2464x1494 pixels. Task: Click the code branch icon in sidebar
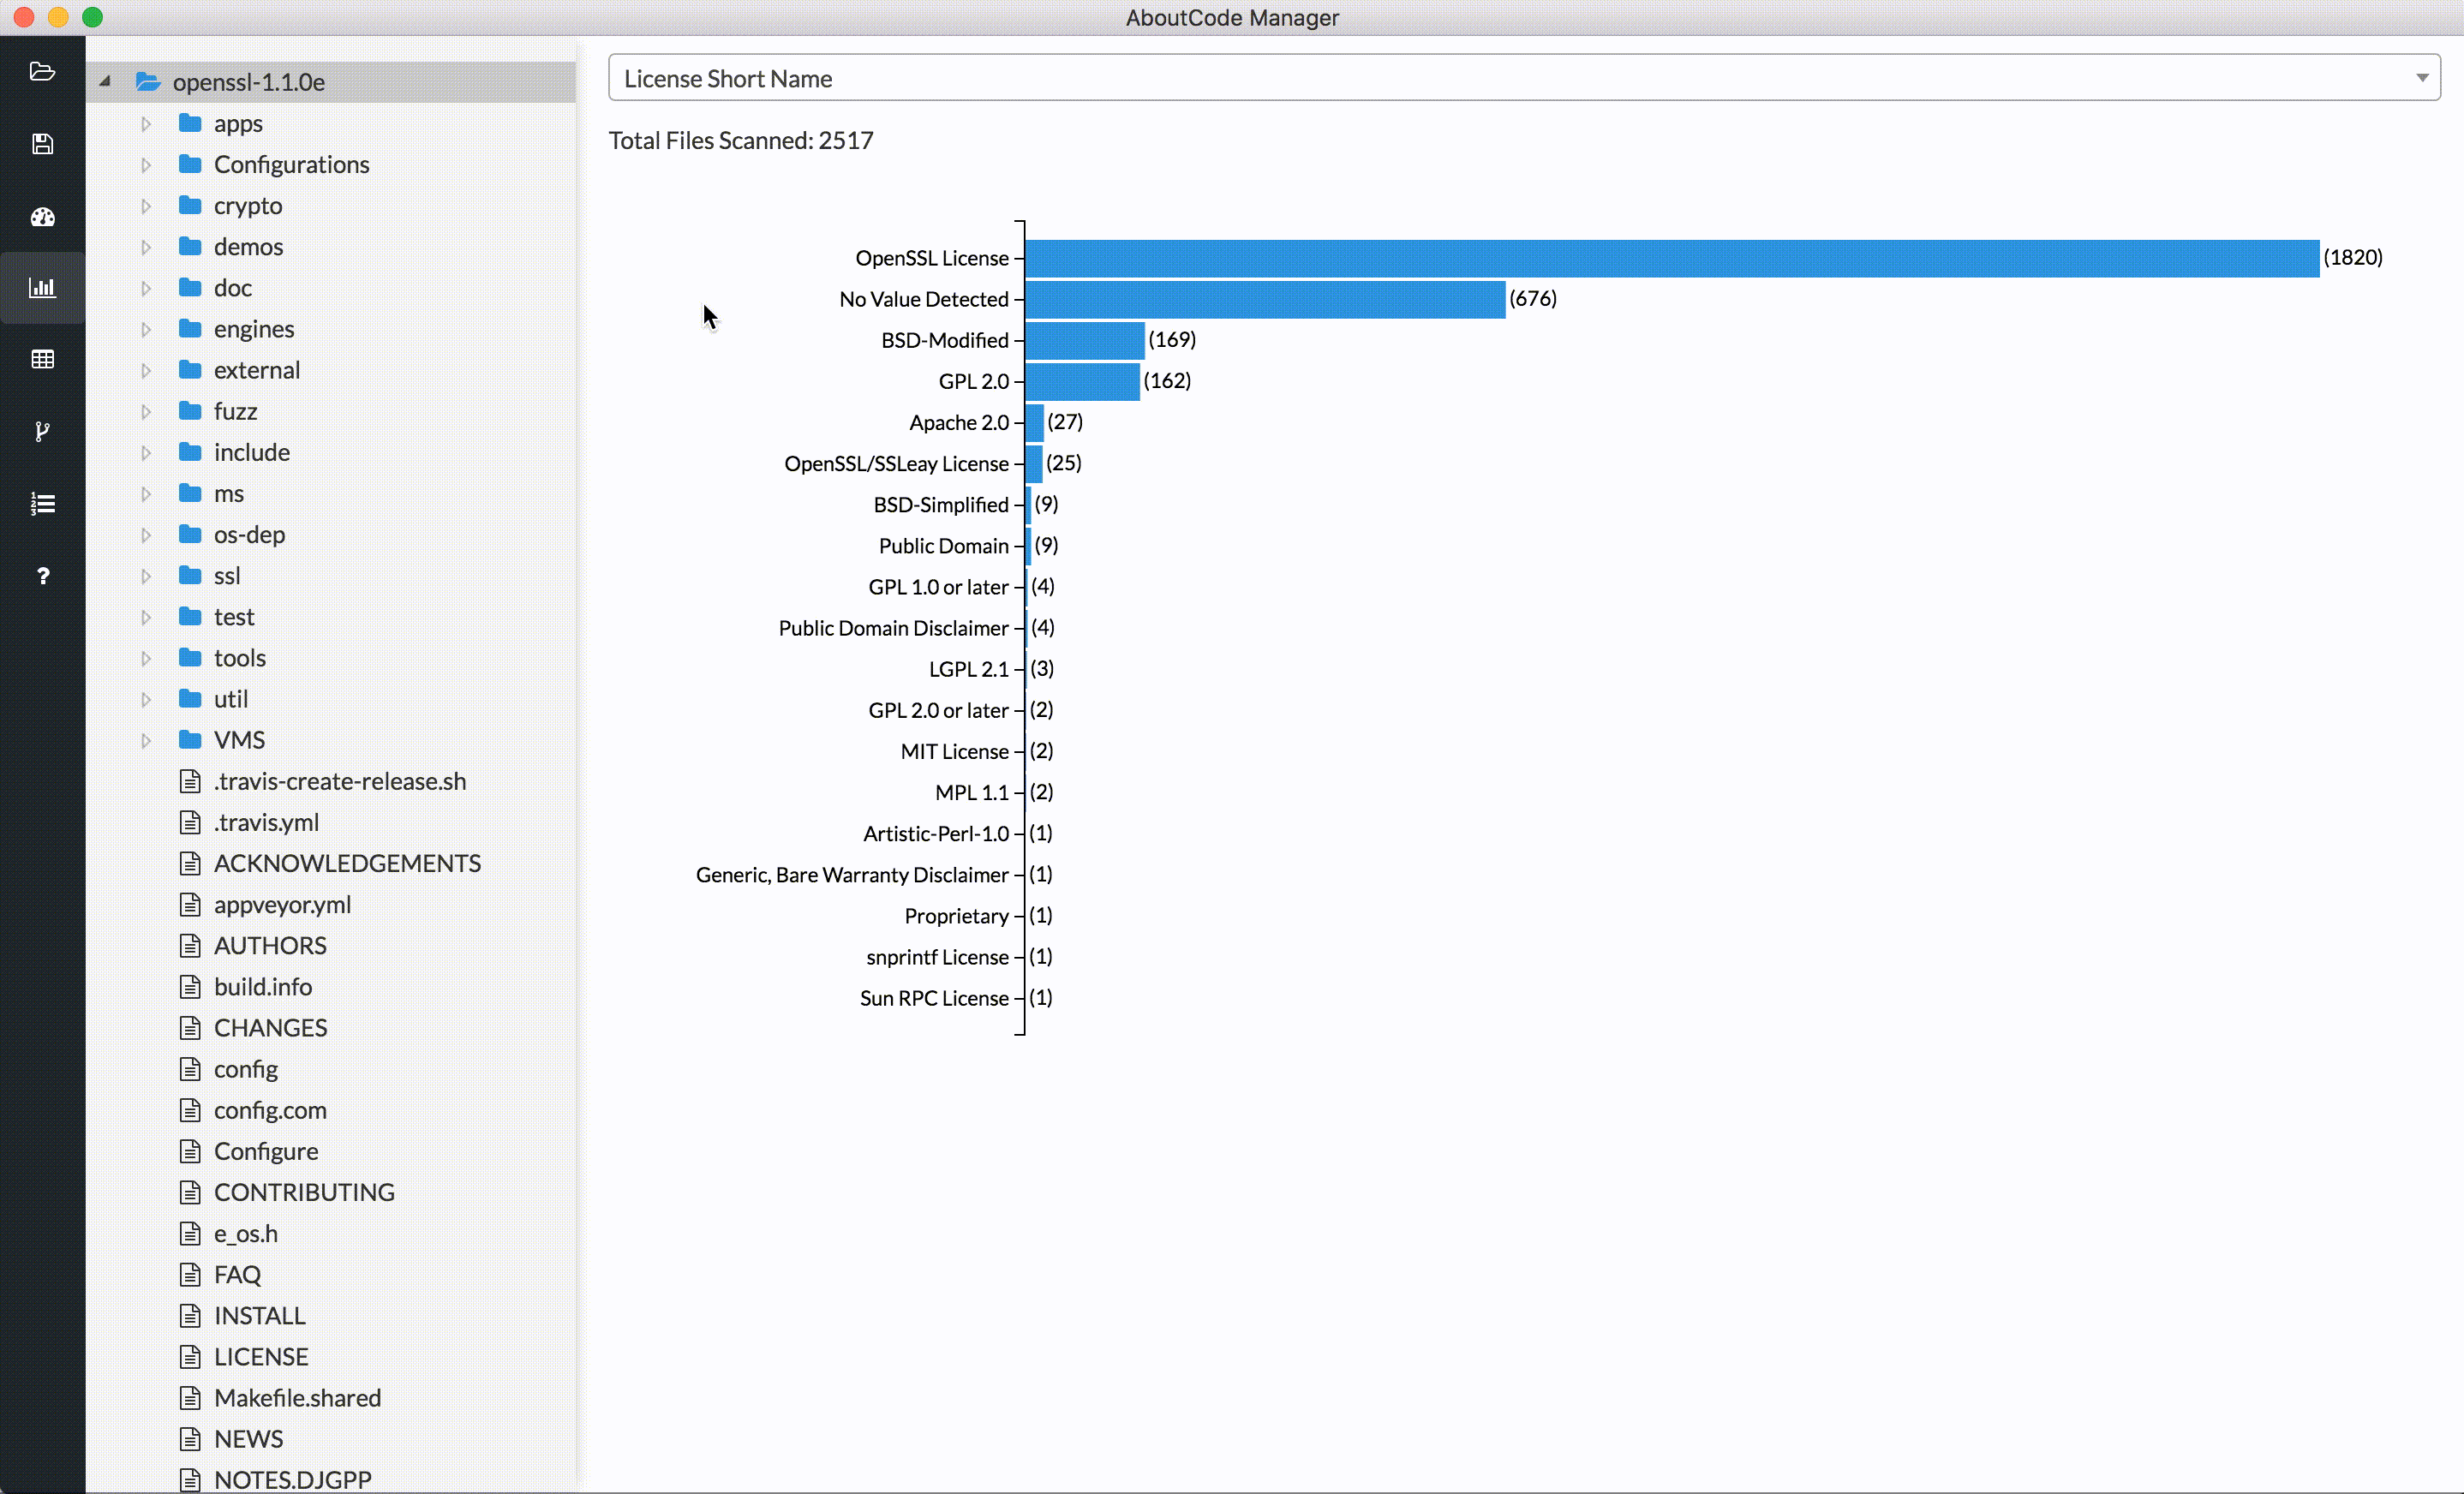42,431
